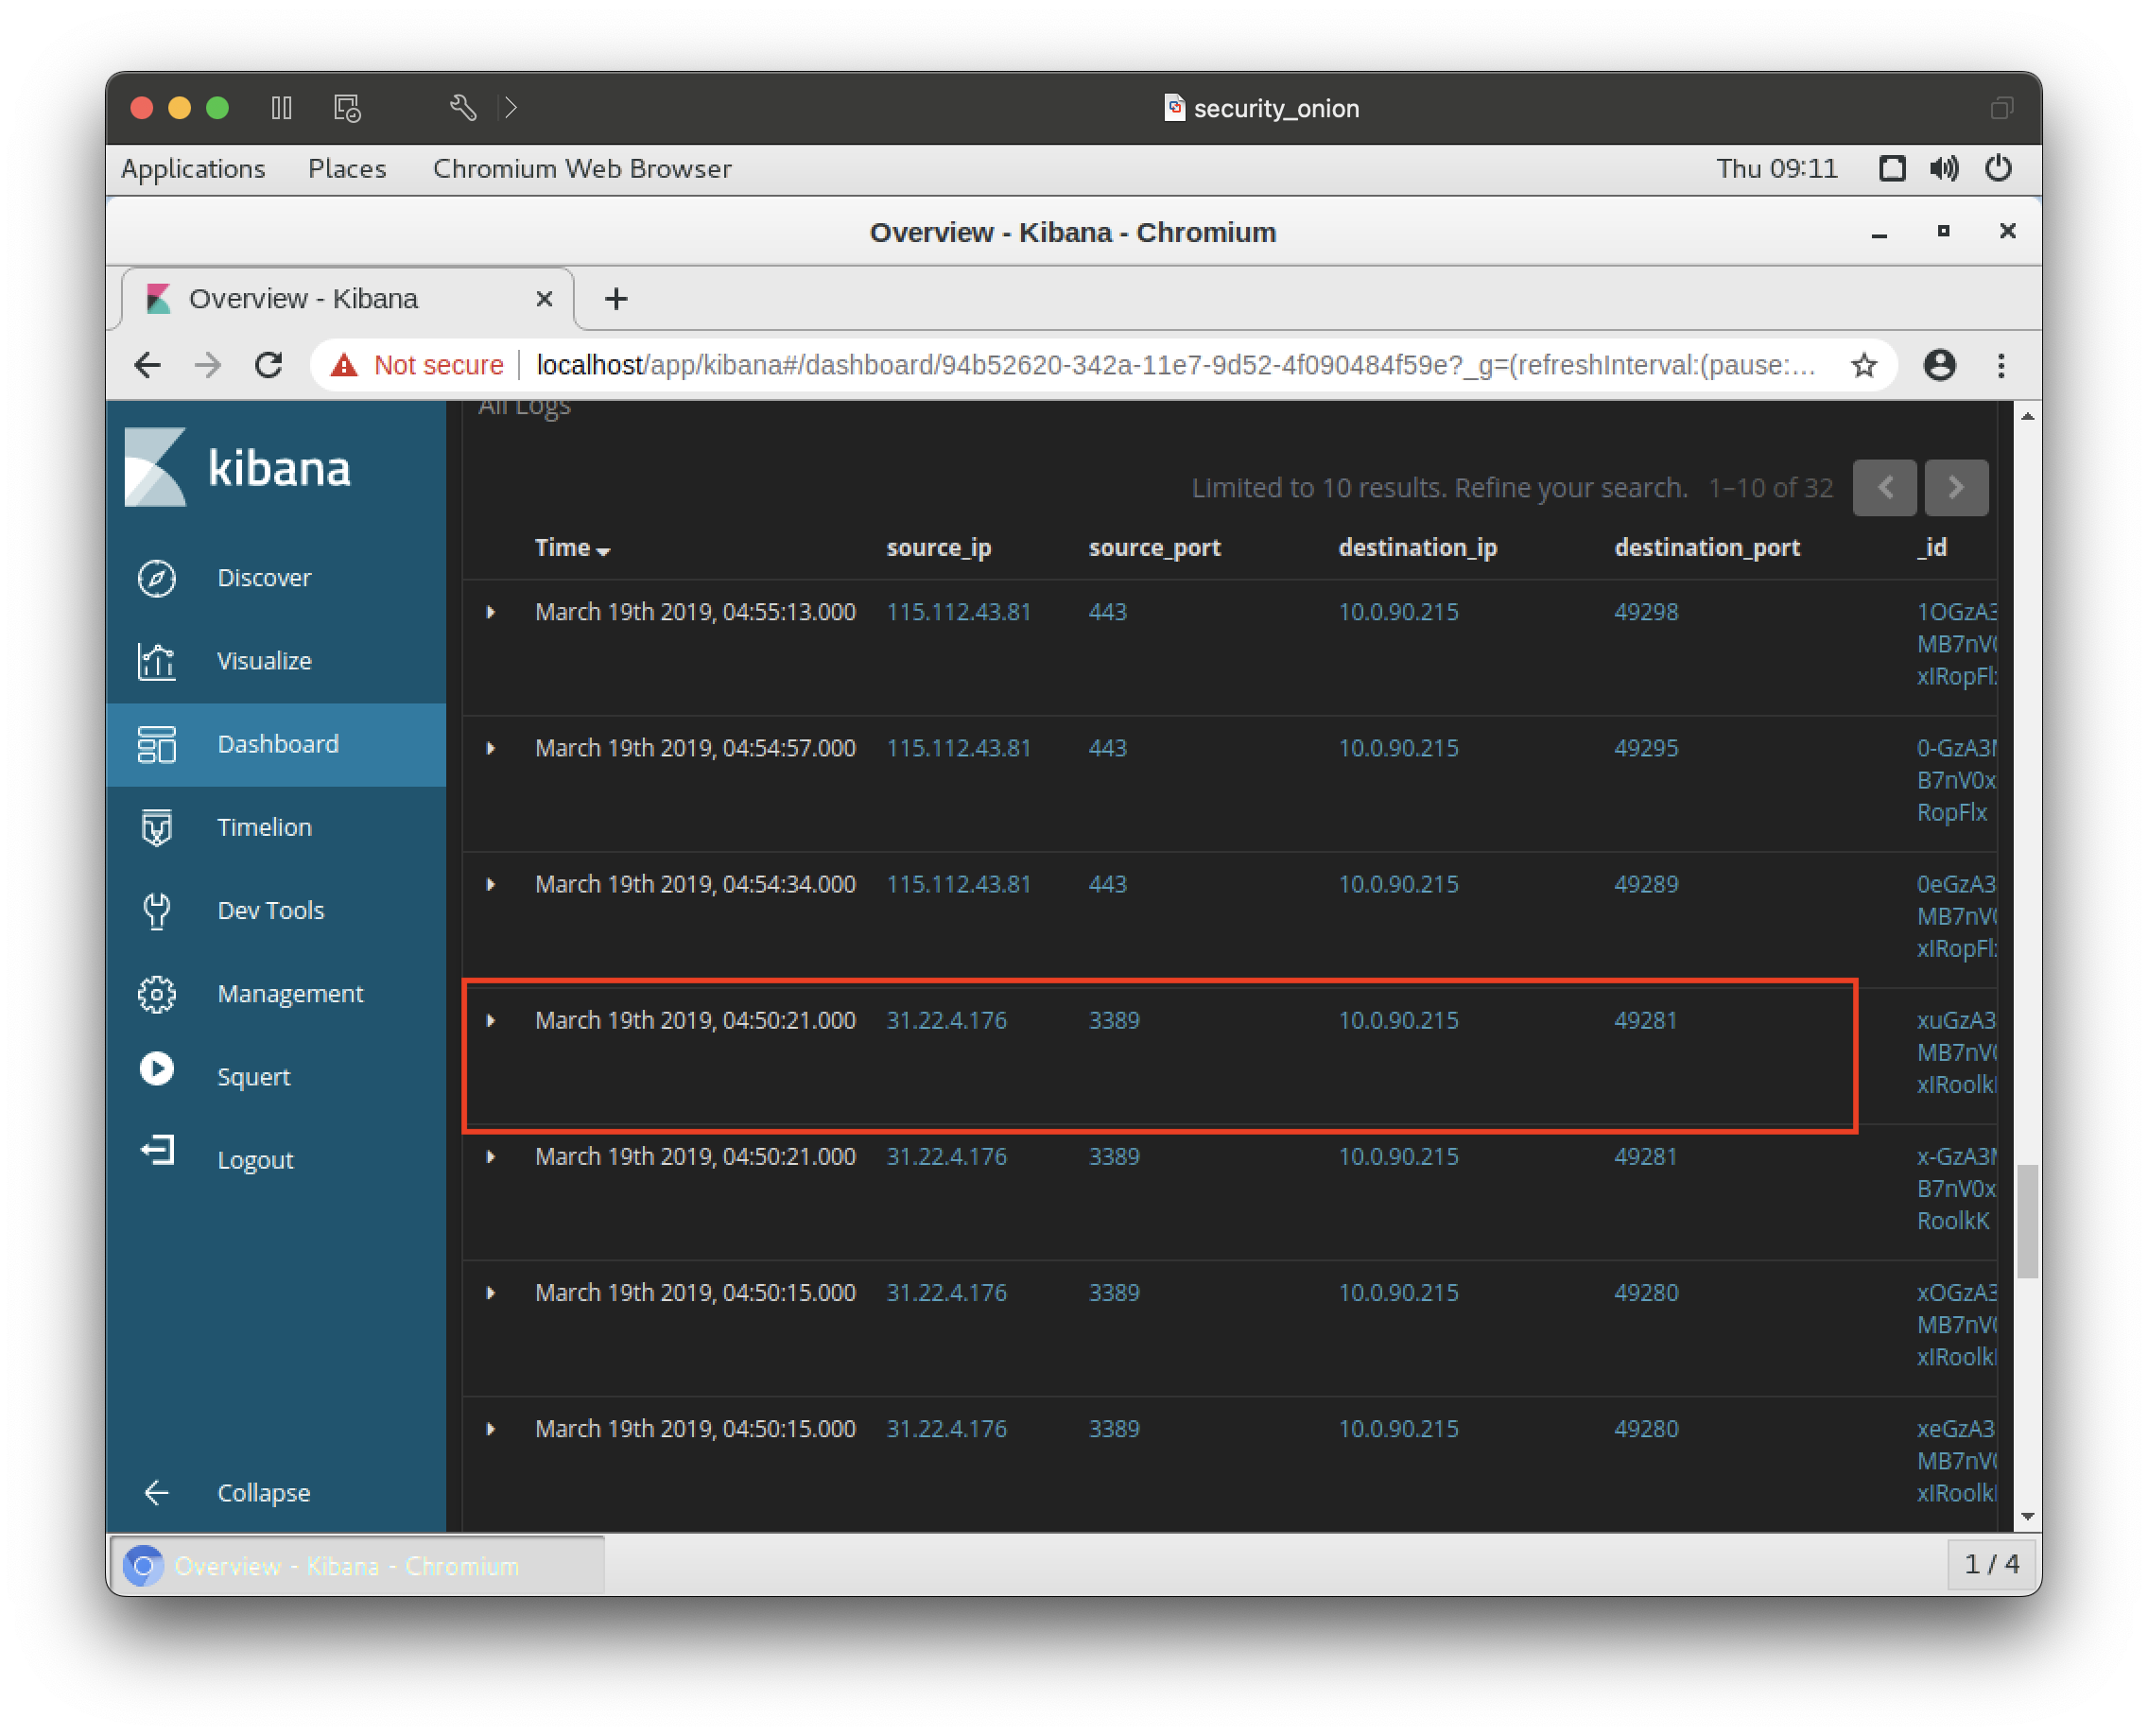Click source port 3389 in highlighted row
2148x1736 pixels.
click(x=1114, y=1020)
